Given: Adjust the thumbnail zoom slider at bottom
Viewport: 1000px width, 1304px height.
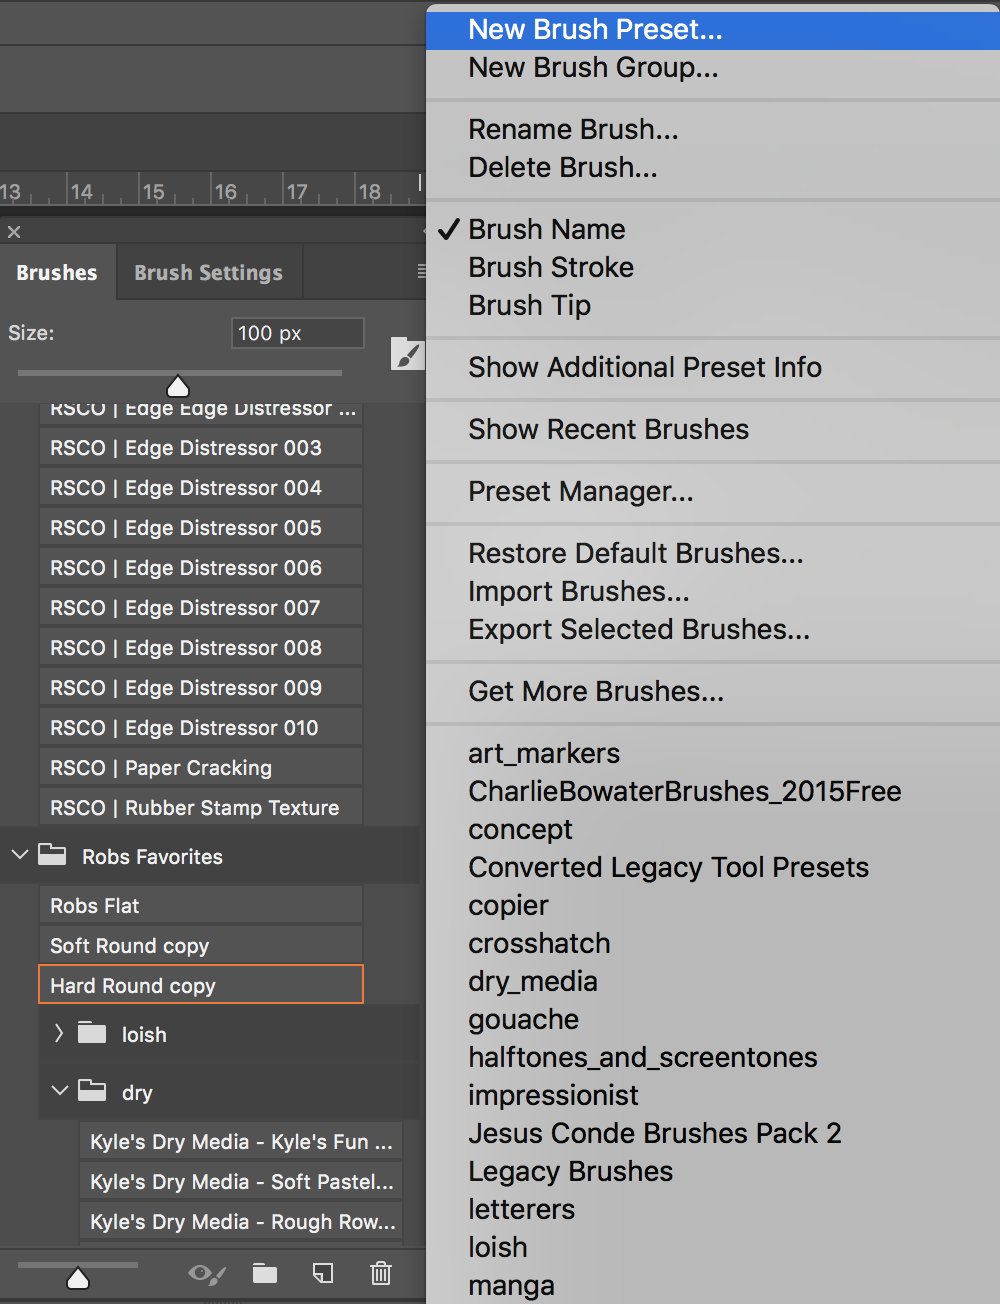Looking at the screenshot, I should click(78, 1277).
